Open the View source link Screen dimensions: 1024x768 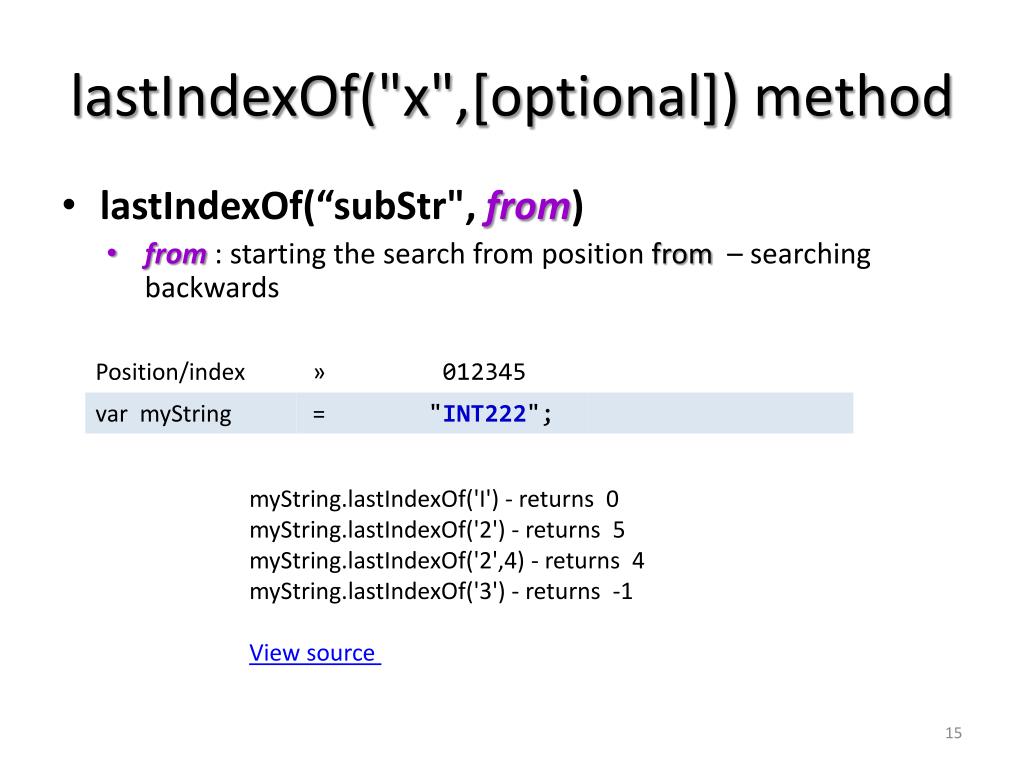tap(315, 652)
